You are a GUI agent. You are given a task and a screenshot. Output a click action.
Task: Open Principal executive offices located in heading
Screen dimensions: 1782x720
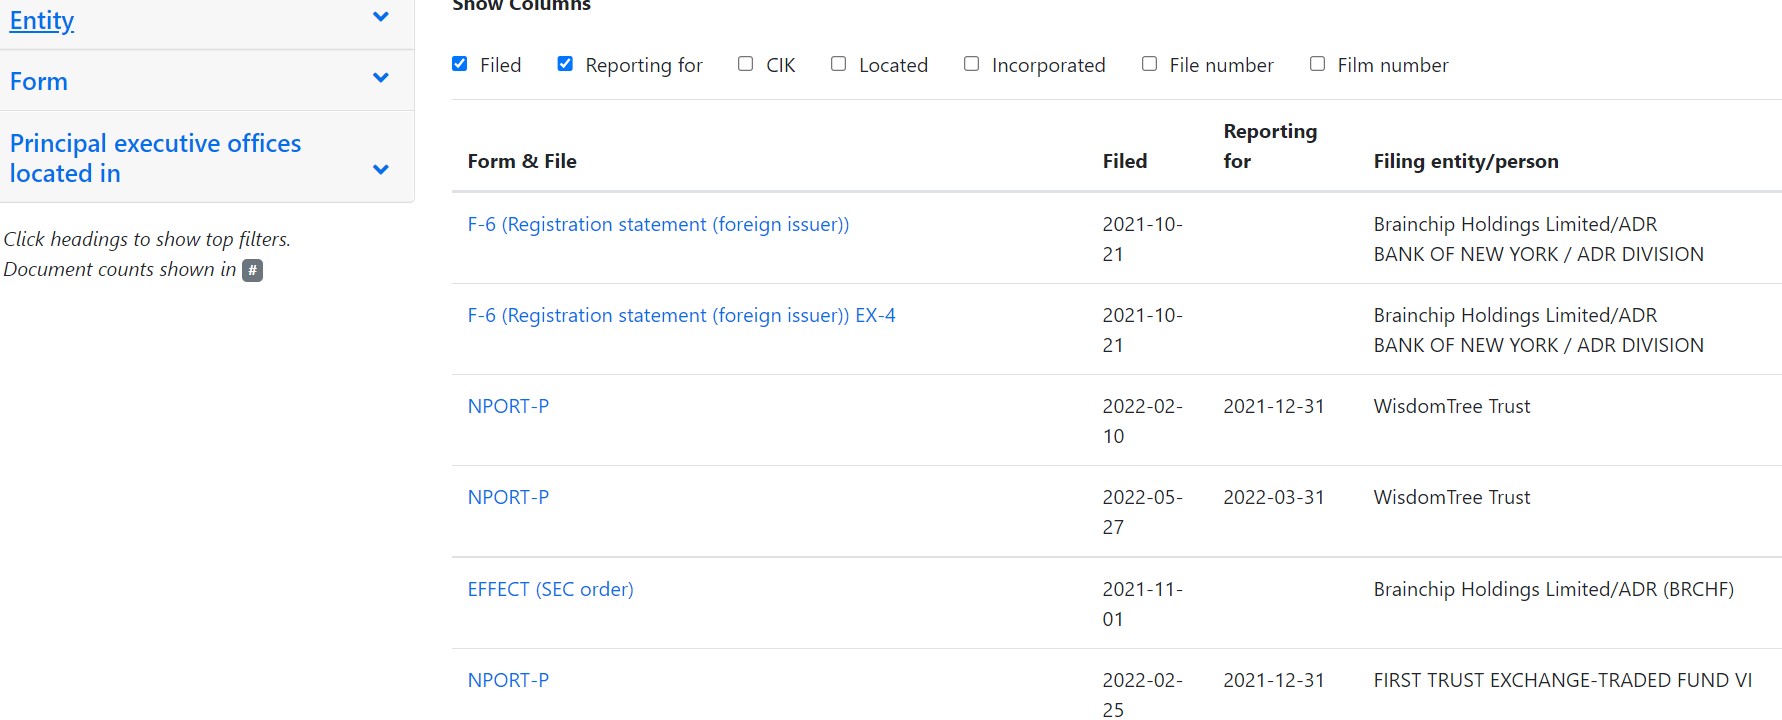click(x=155, y=158)
